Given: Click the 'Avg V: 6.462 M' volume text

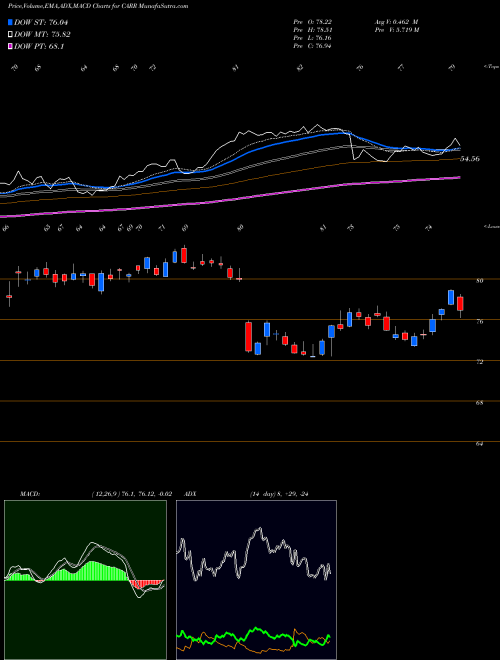Looking at the screenshot, I should [396, 22].
